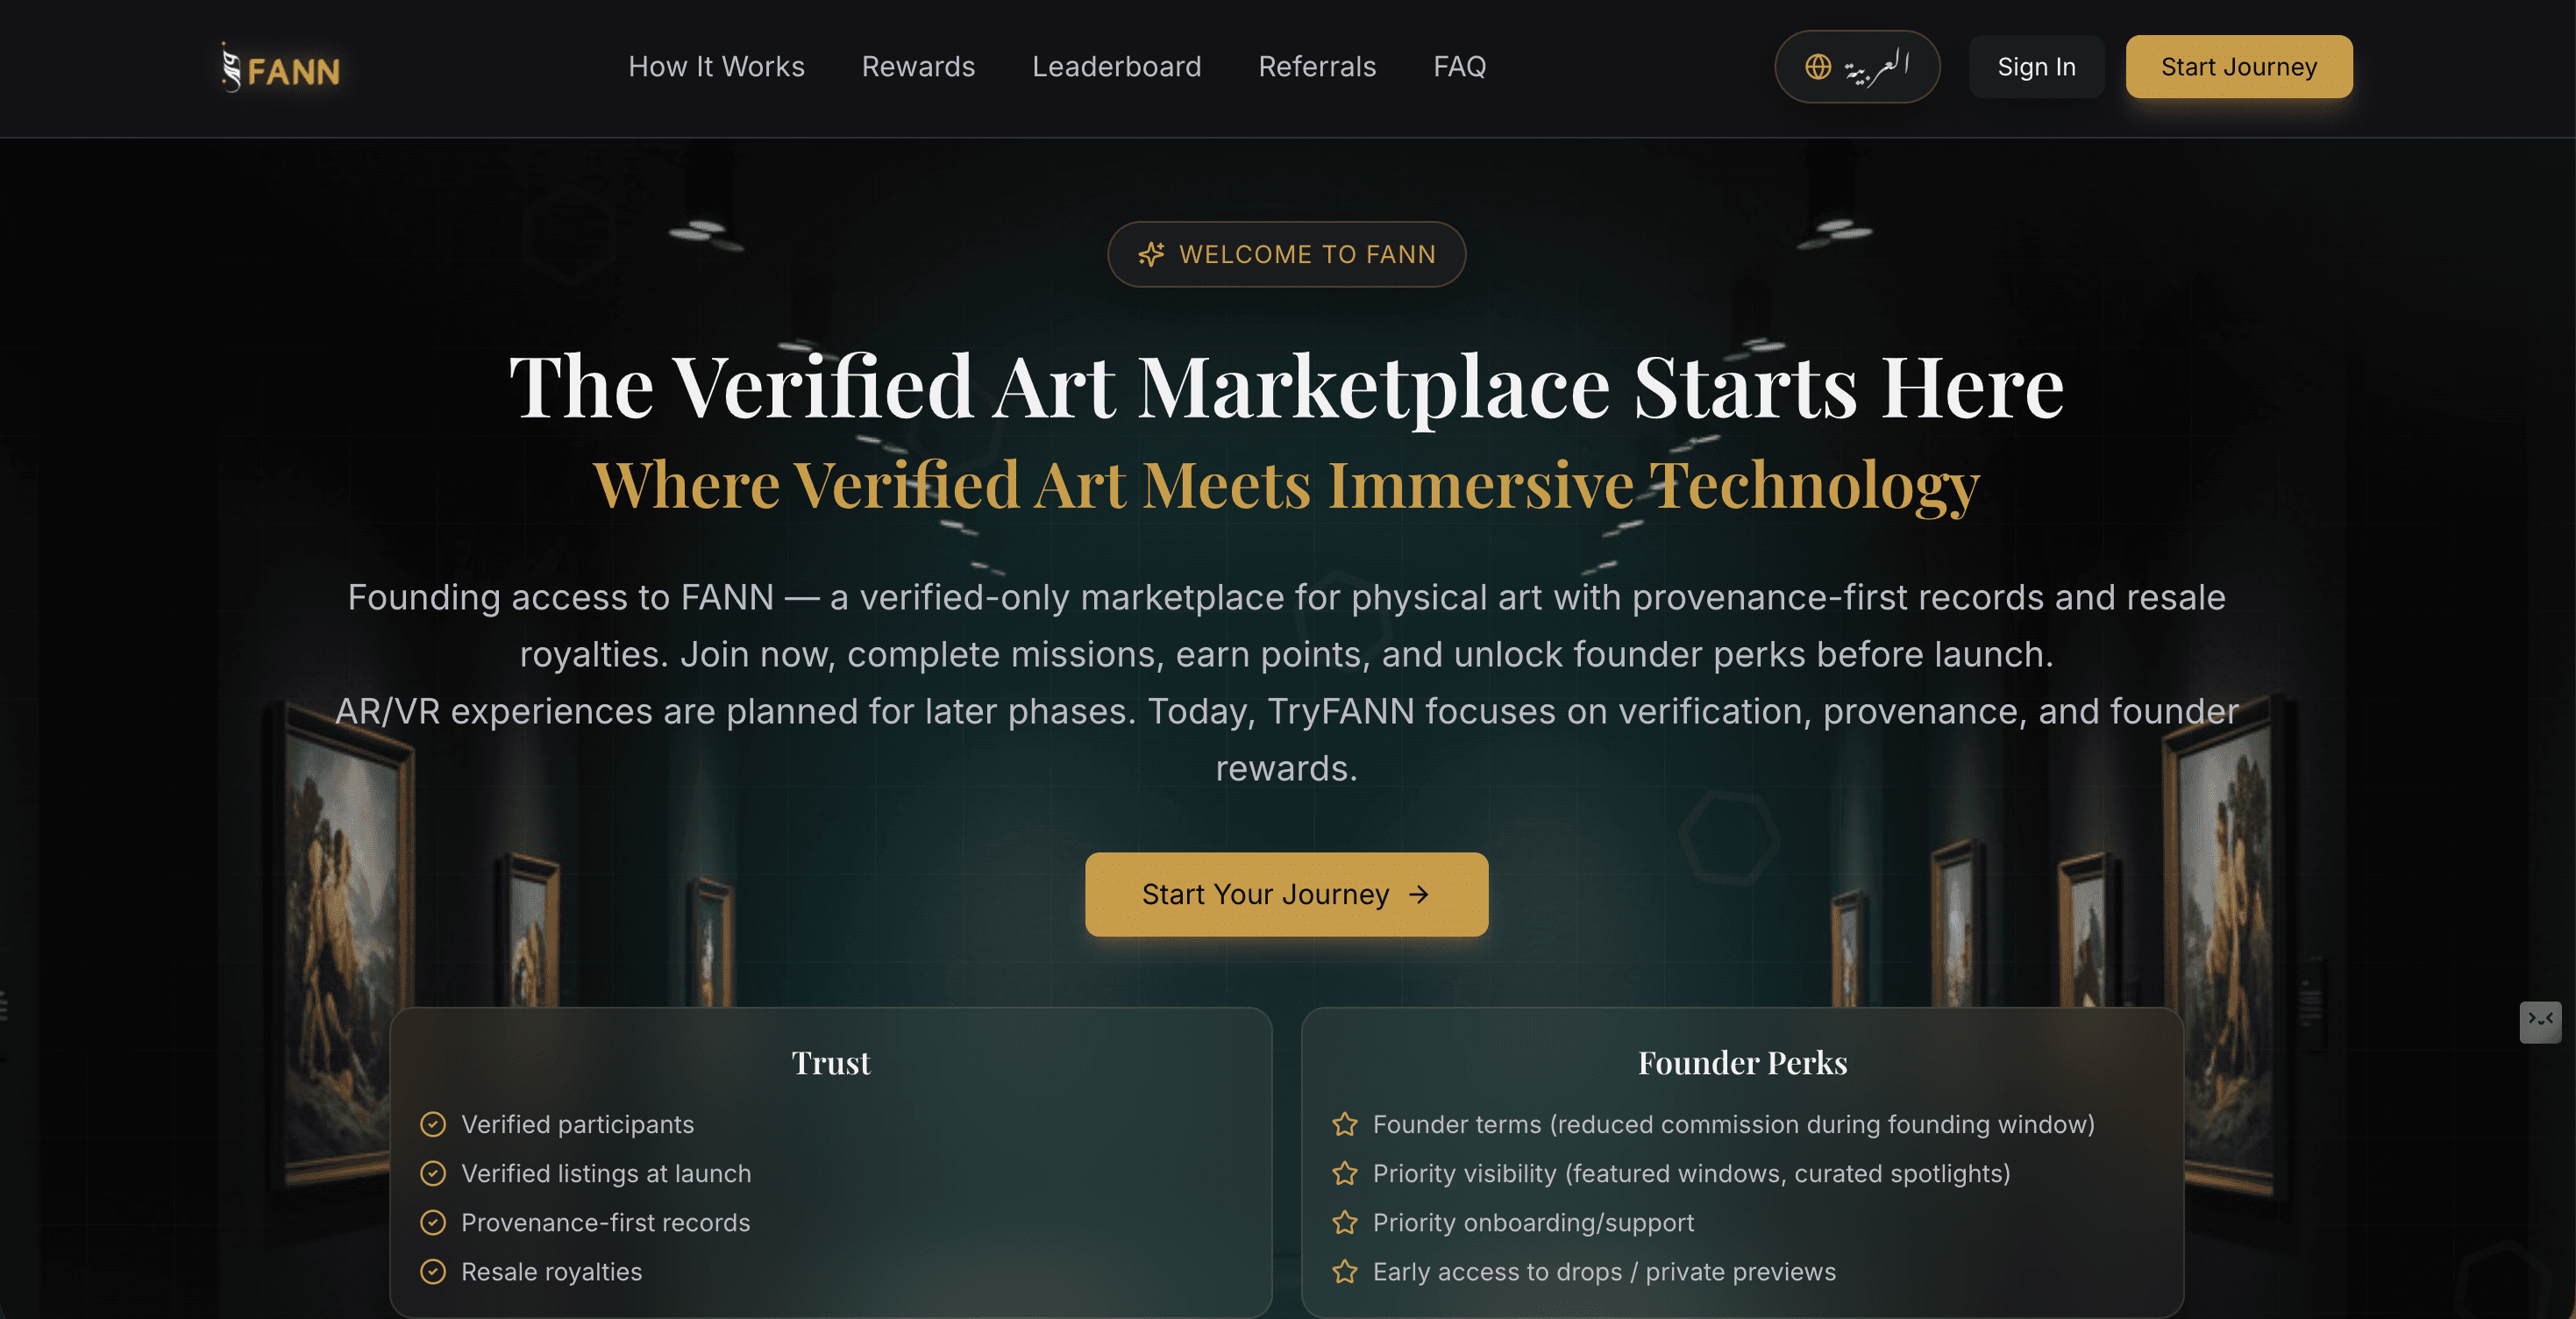
Task: Click star icon beside Early access to drops
Action: [x=1345, y=1272]
